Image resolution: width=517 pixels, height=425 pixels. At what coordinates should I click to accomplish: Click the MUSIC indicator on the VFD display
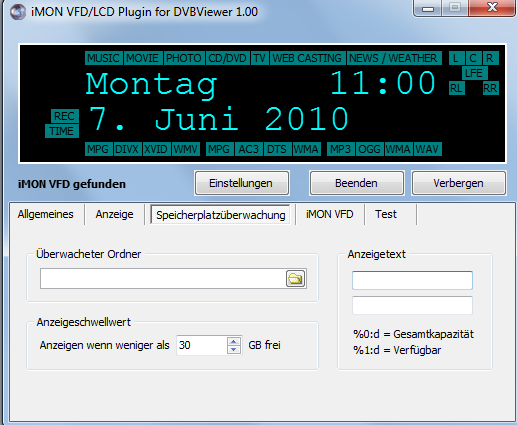(x=103, y=58)
